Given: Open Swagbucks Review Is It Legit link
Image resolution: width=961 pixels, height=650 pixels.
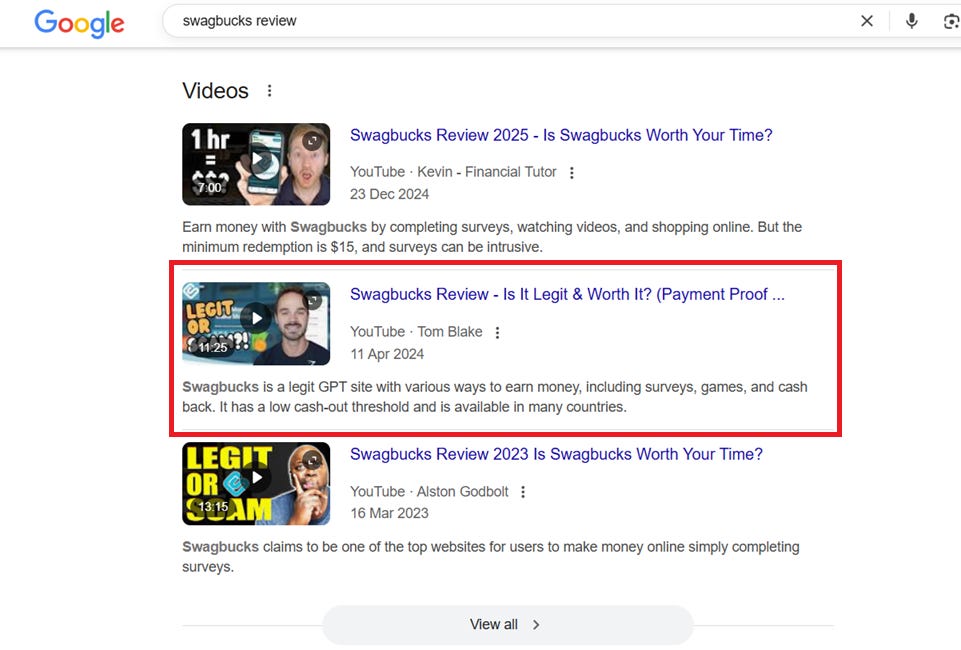Looking at the screenshot, I should [567, 294].
